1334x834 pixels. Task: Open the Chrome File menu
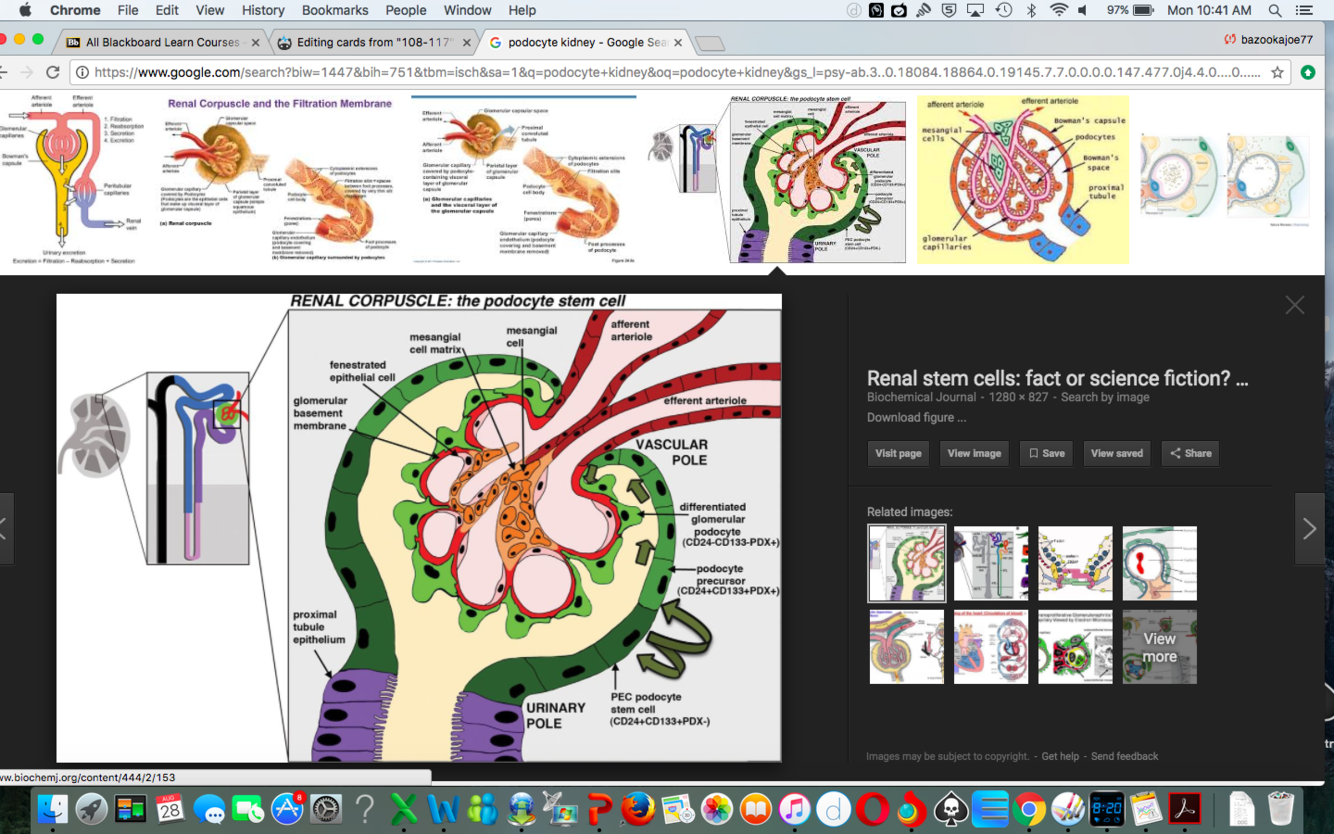128,10
